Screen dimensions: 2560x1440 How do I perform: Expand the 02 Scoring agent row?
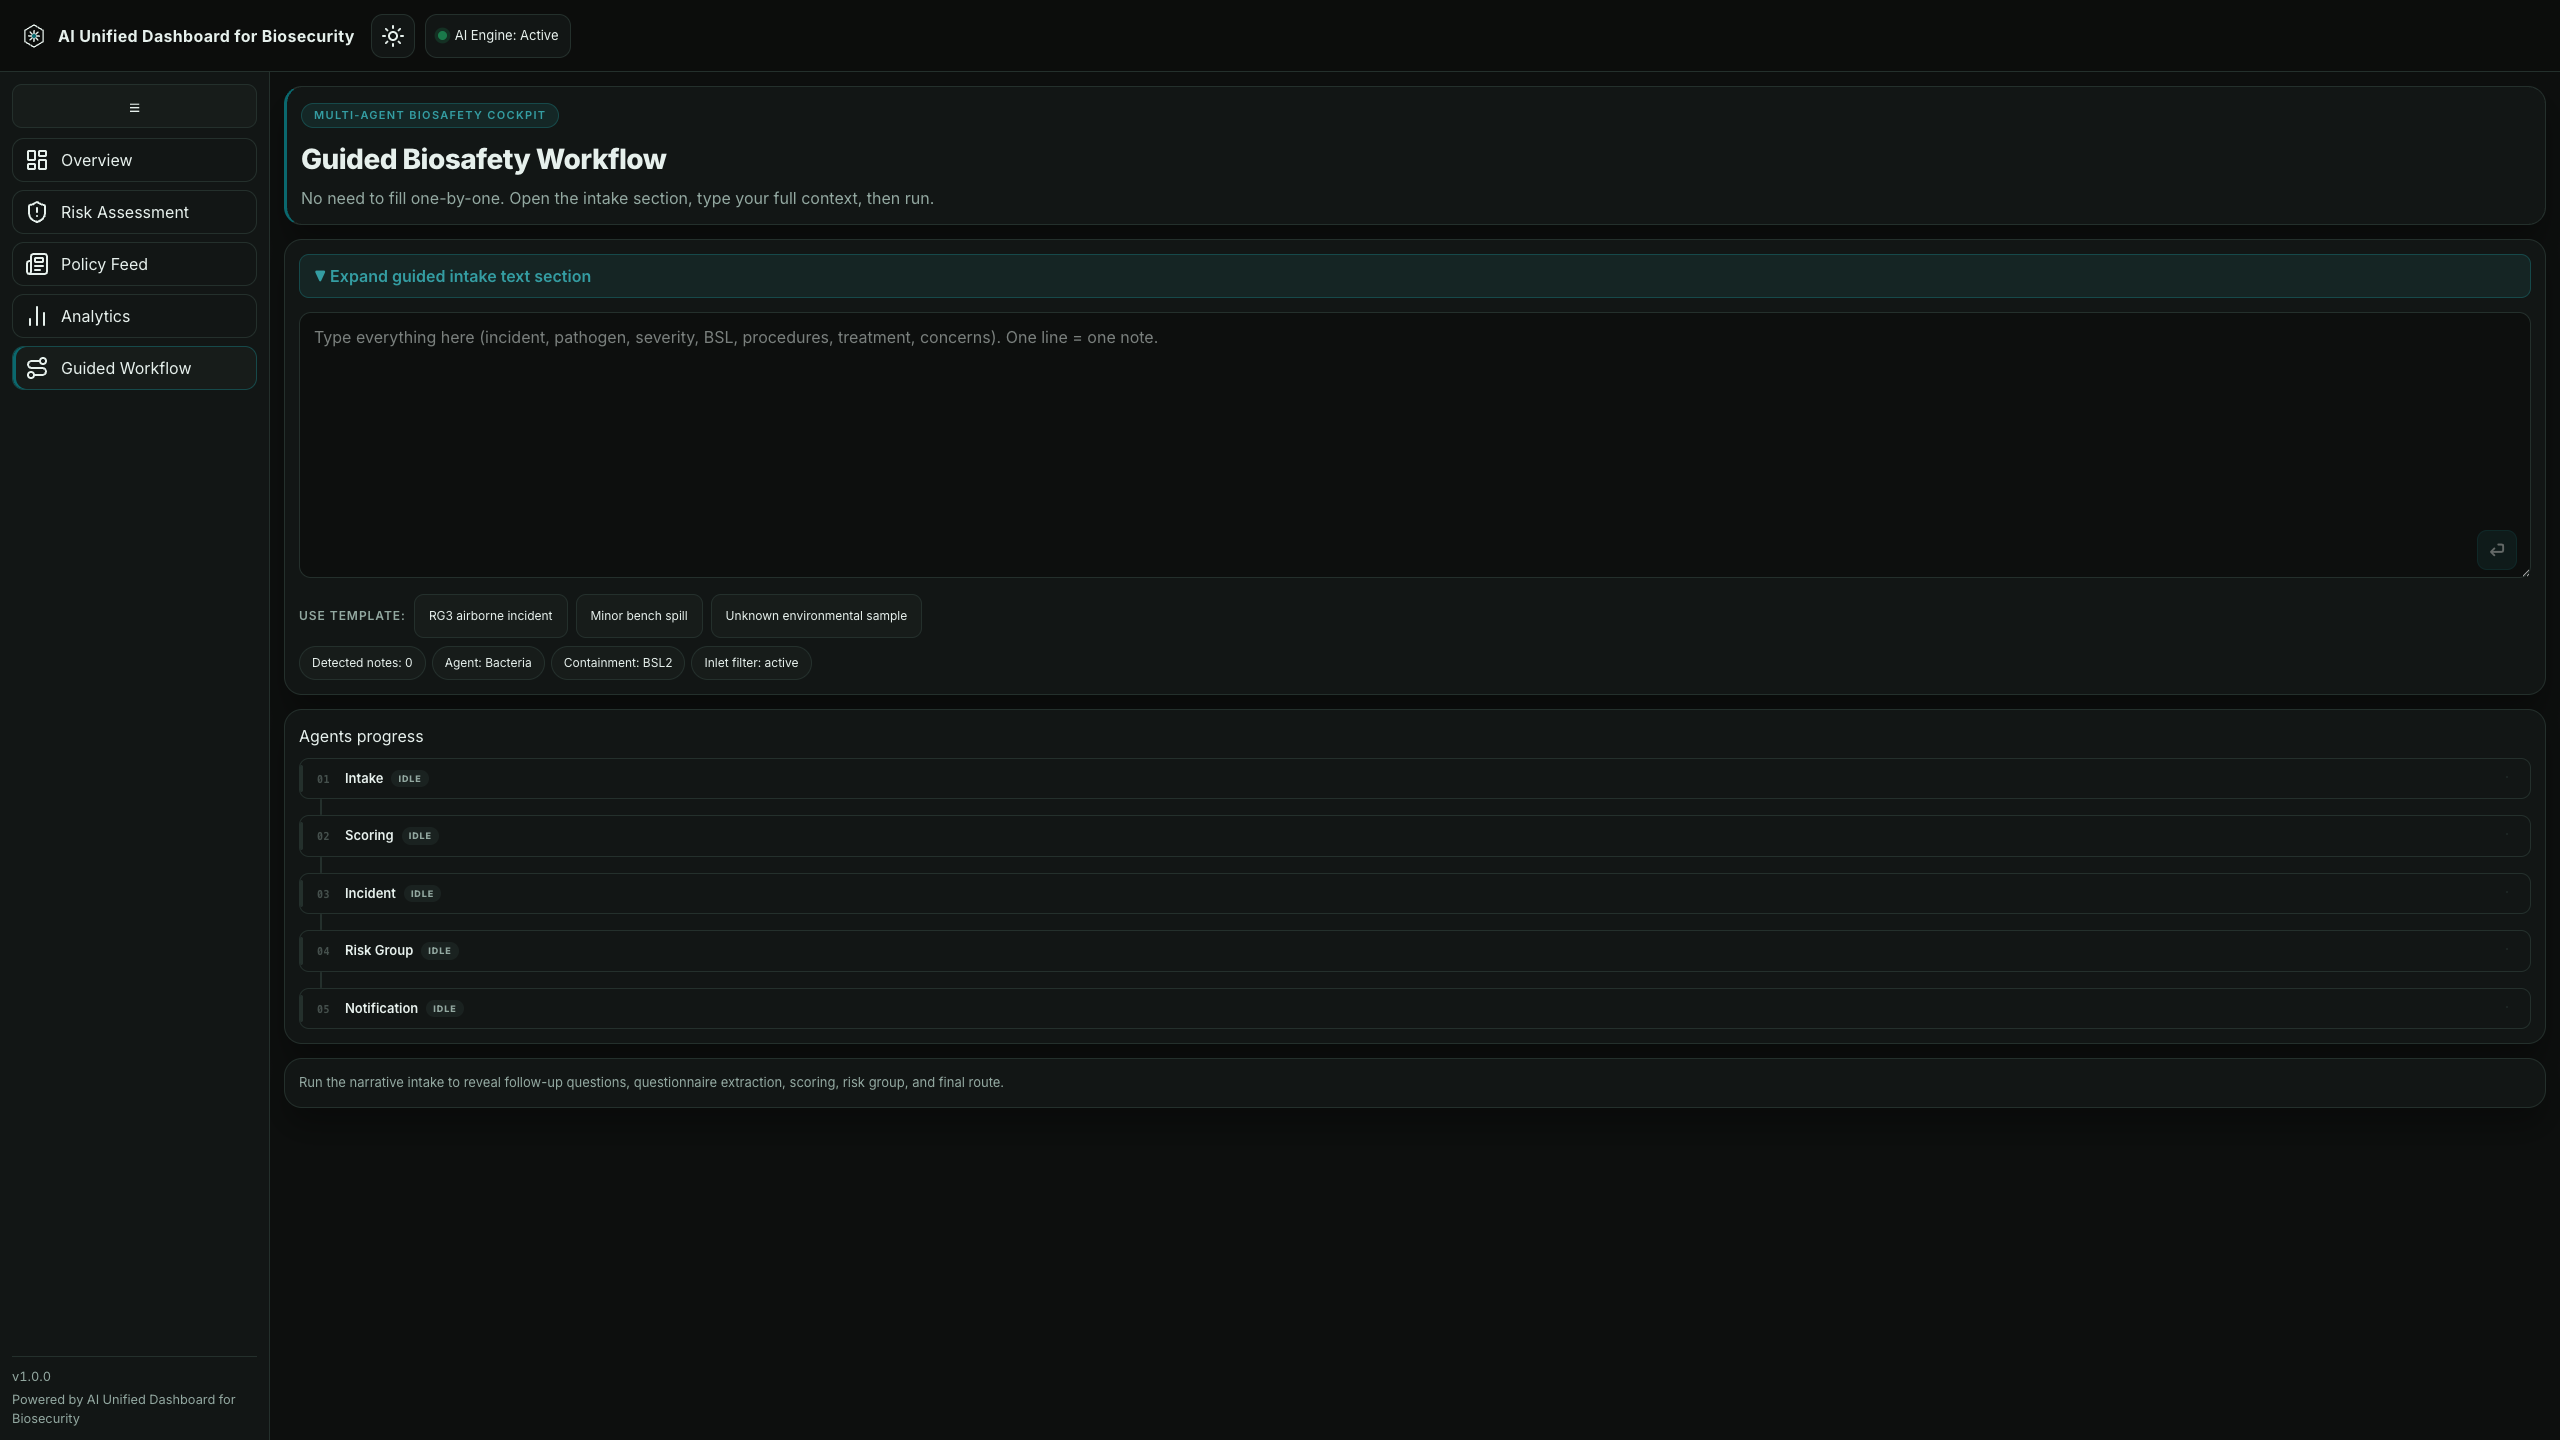tap(1414, 836)
